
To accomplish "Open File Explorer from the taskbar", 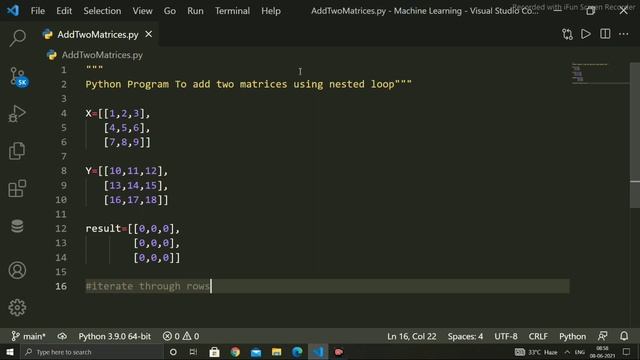I will point(276,352).
